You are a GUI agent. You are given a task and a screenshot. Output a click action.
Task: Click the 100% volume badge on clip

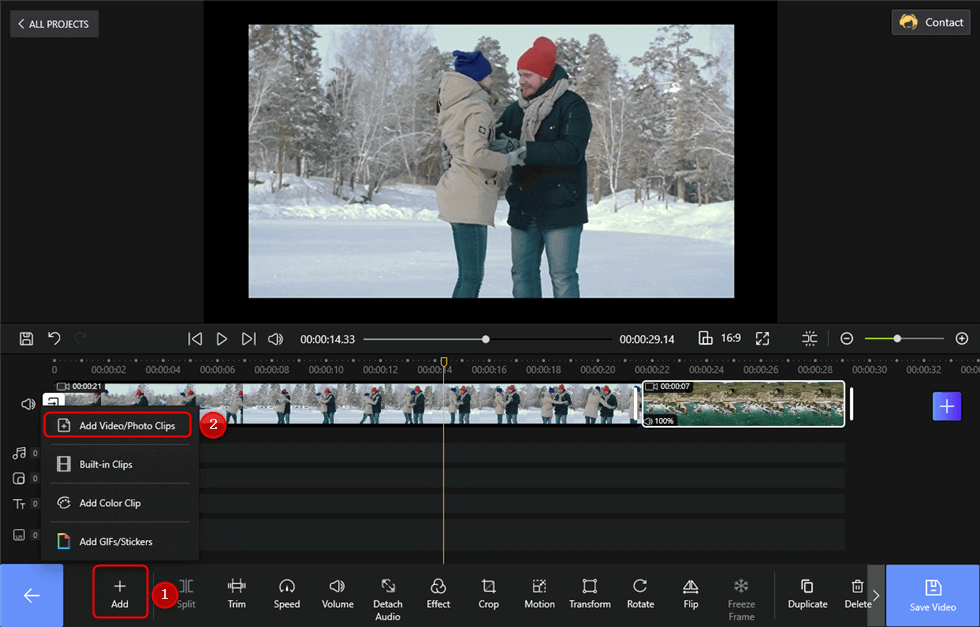click(x=659, y=421)
